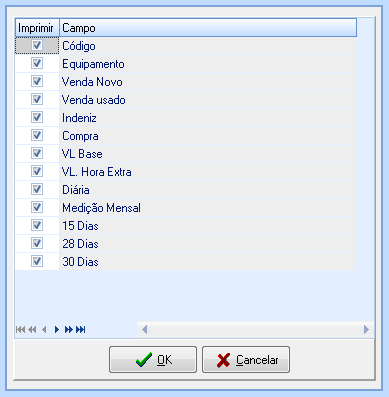This screenshot has height=397, width=389.
Task: Go to first record navigator arrow
Action: pos(20,330)
